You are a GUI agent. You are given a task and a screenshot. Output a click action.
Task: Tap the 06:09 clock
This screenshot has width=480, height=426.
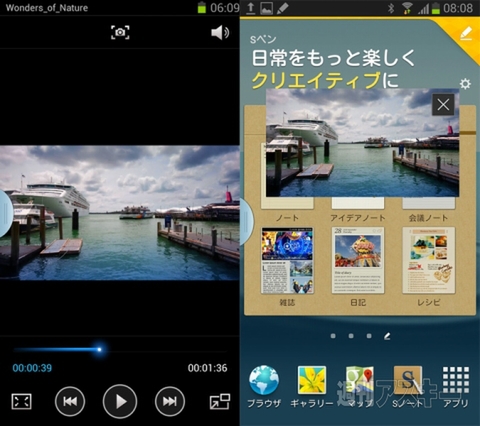click(225, 8)
